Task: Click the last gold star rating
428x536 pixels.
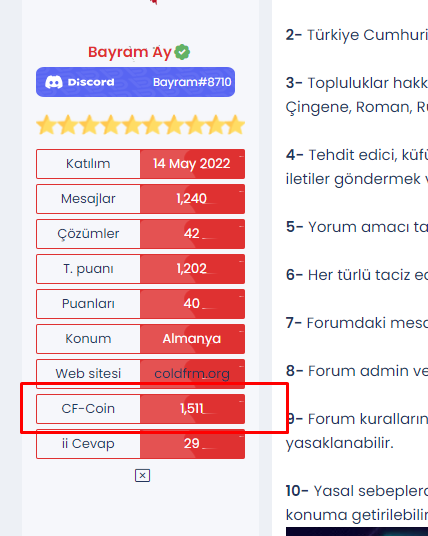Action: click(x=235, y=125)
